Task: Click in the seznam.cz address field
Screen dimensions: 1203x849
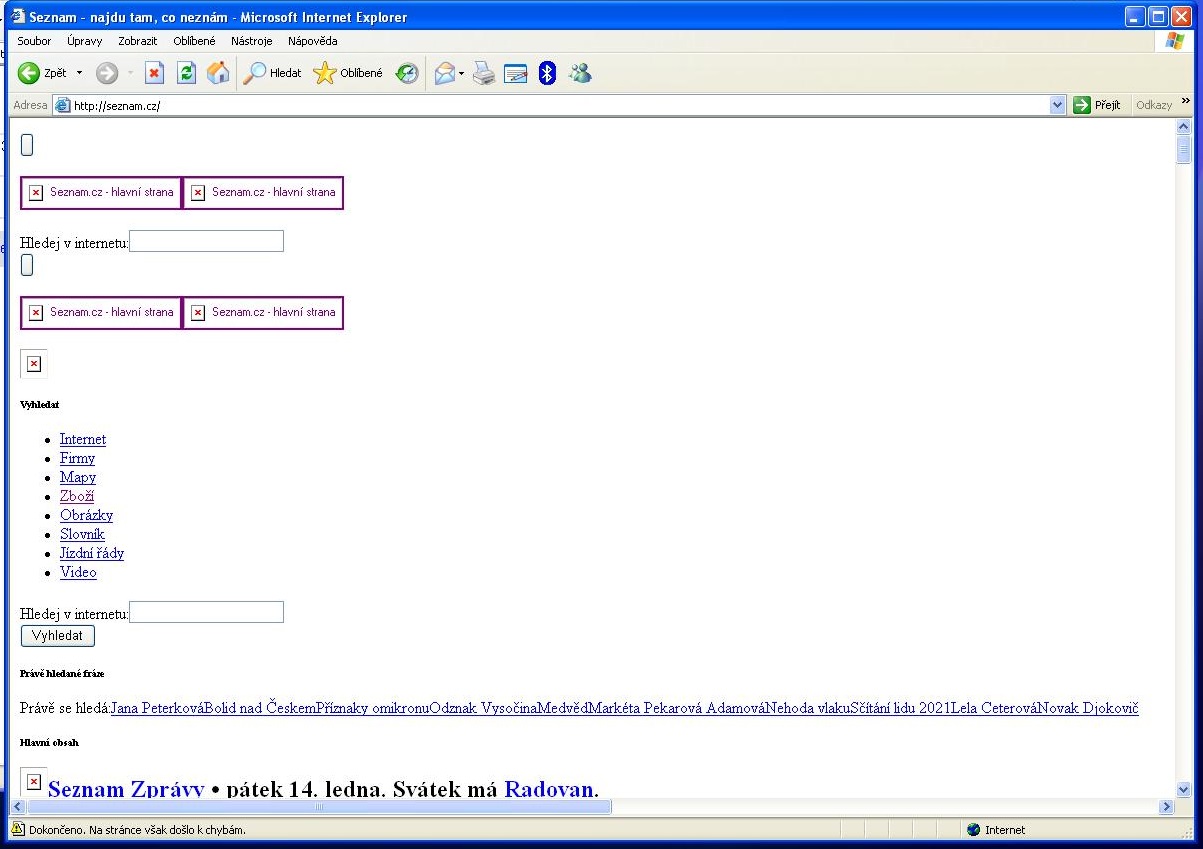Action: click(560, 105)
